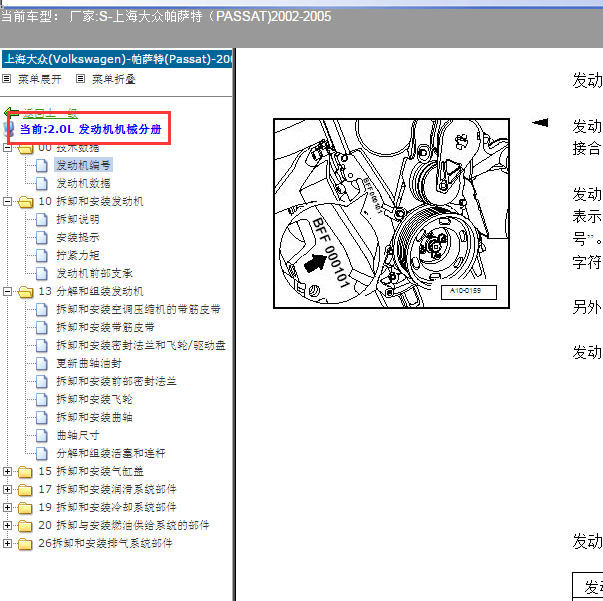Click page icon beside 拆卸说明
Viewport: 603px width, 601px height.
coord(42,220)
